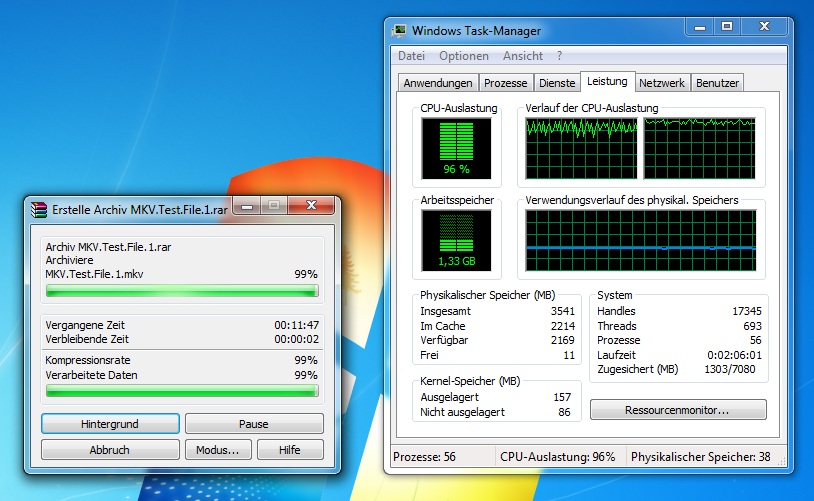Open the Modus... settings
Screen dimensions: 814x501
pos(218,450)
